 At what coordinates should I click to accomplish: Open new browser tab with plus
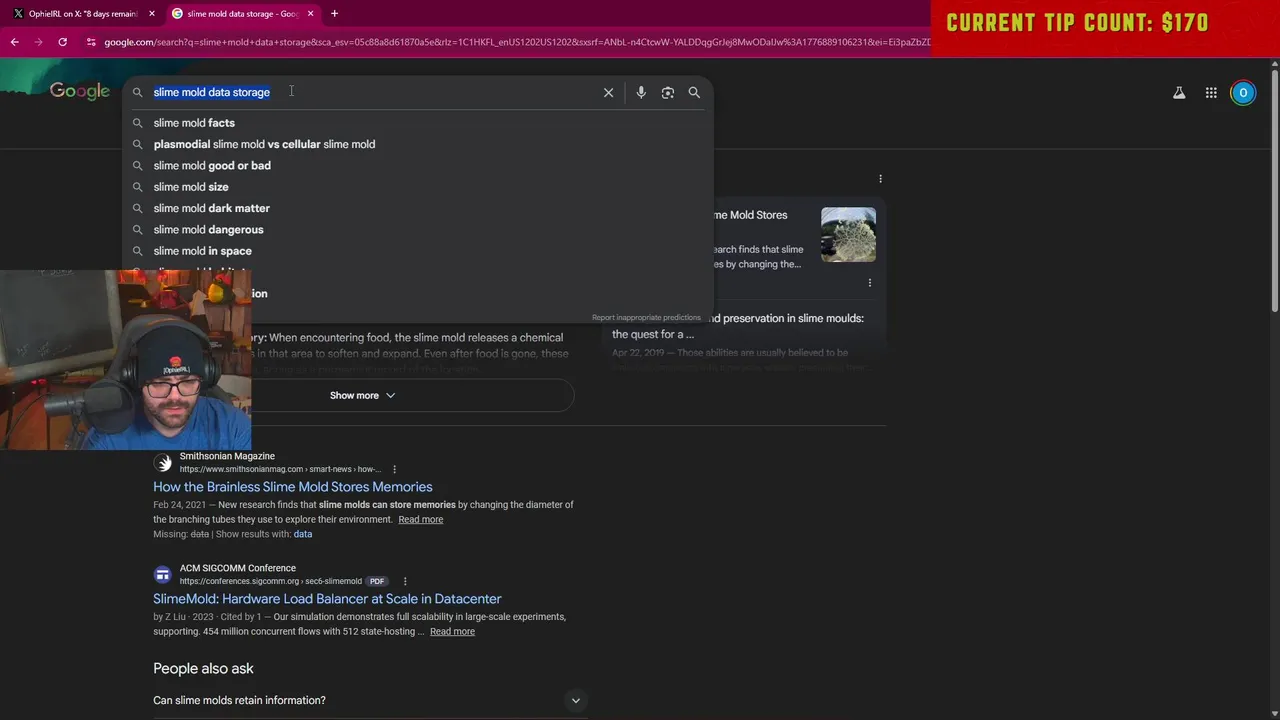pos(334,14)
